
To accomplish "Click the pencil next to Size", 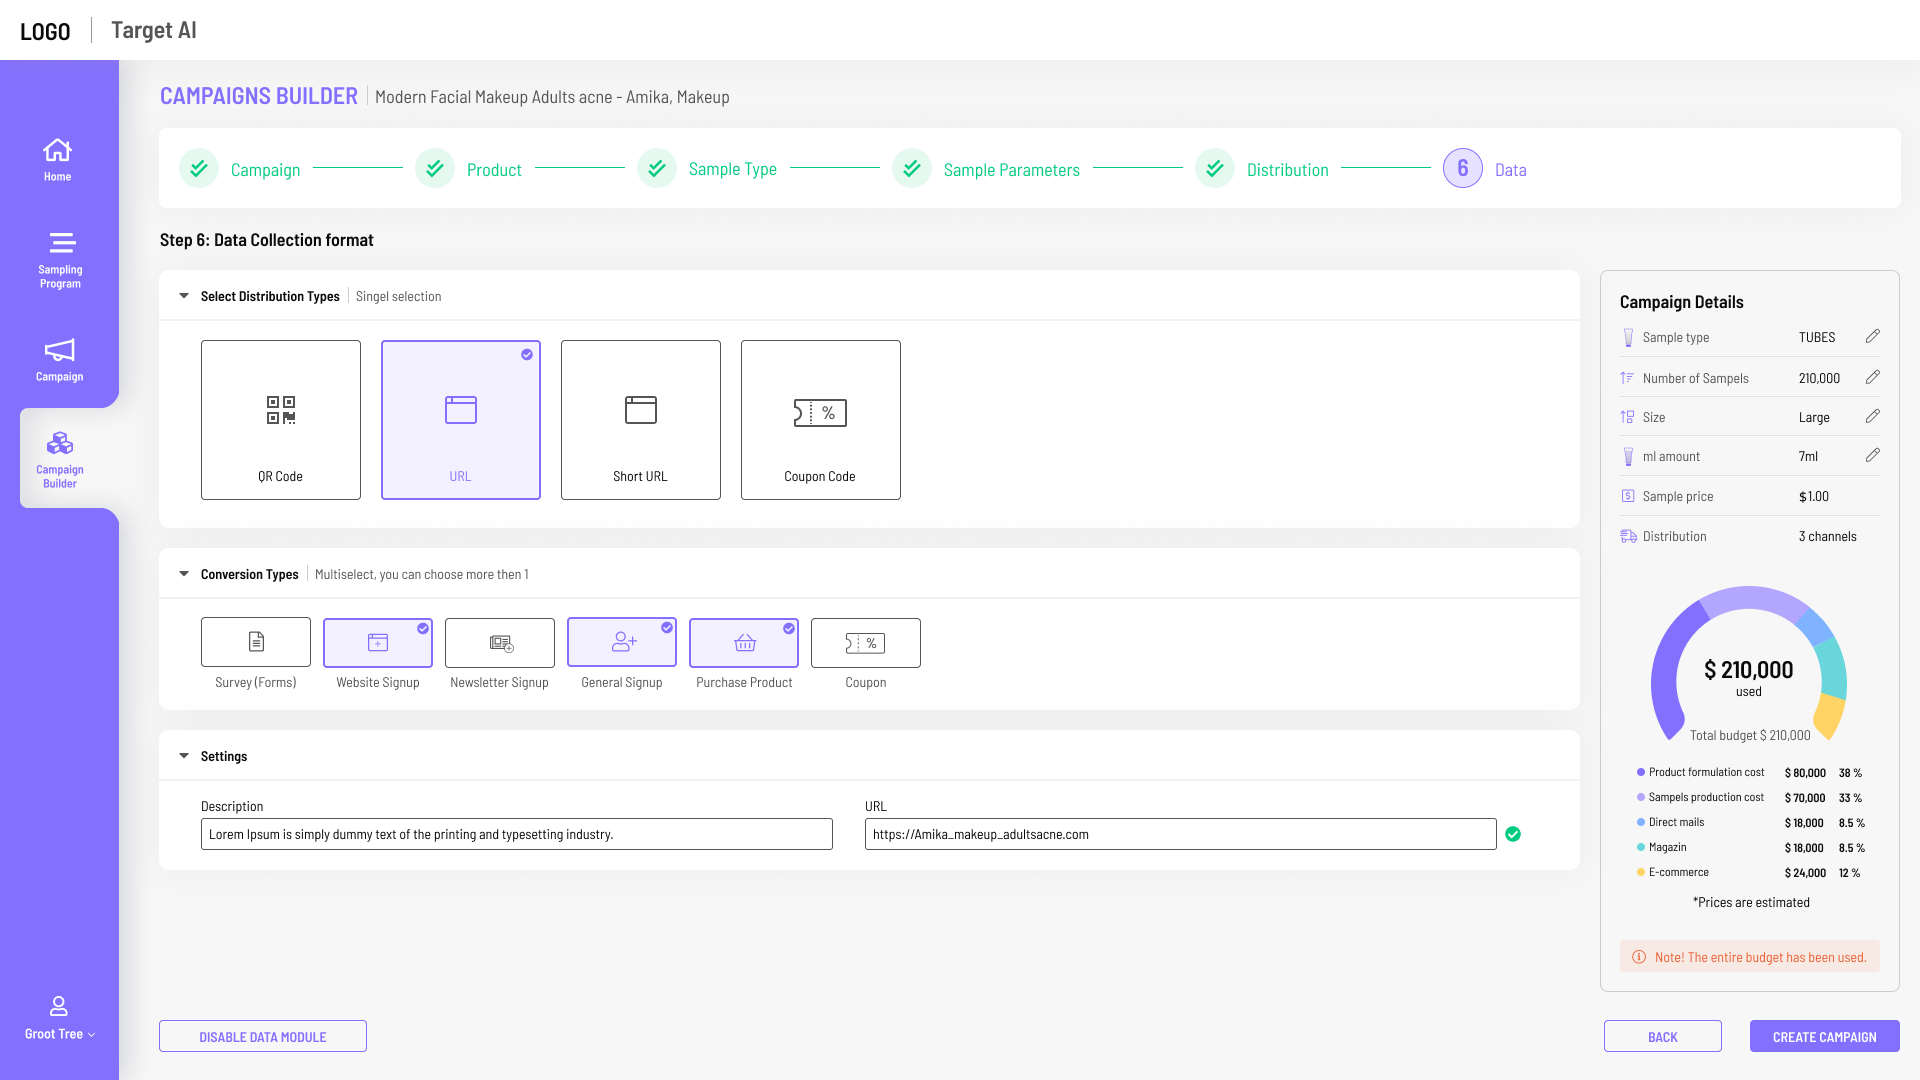I will point(1872,417).
